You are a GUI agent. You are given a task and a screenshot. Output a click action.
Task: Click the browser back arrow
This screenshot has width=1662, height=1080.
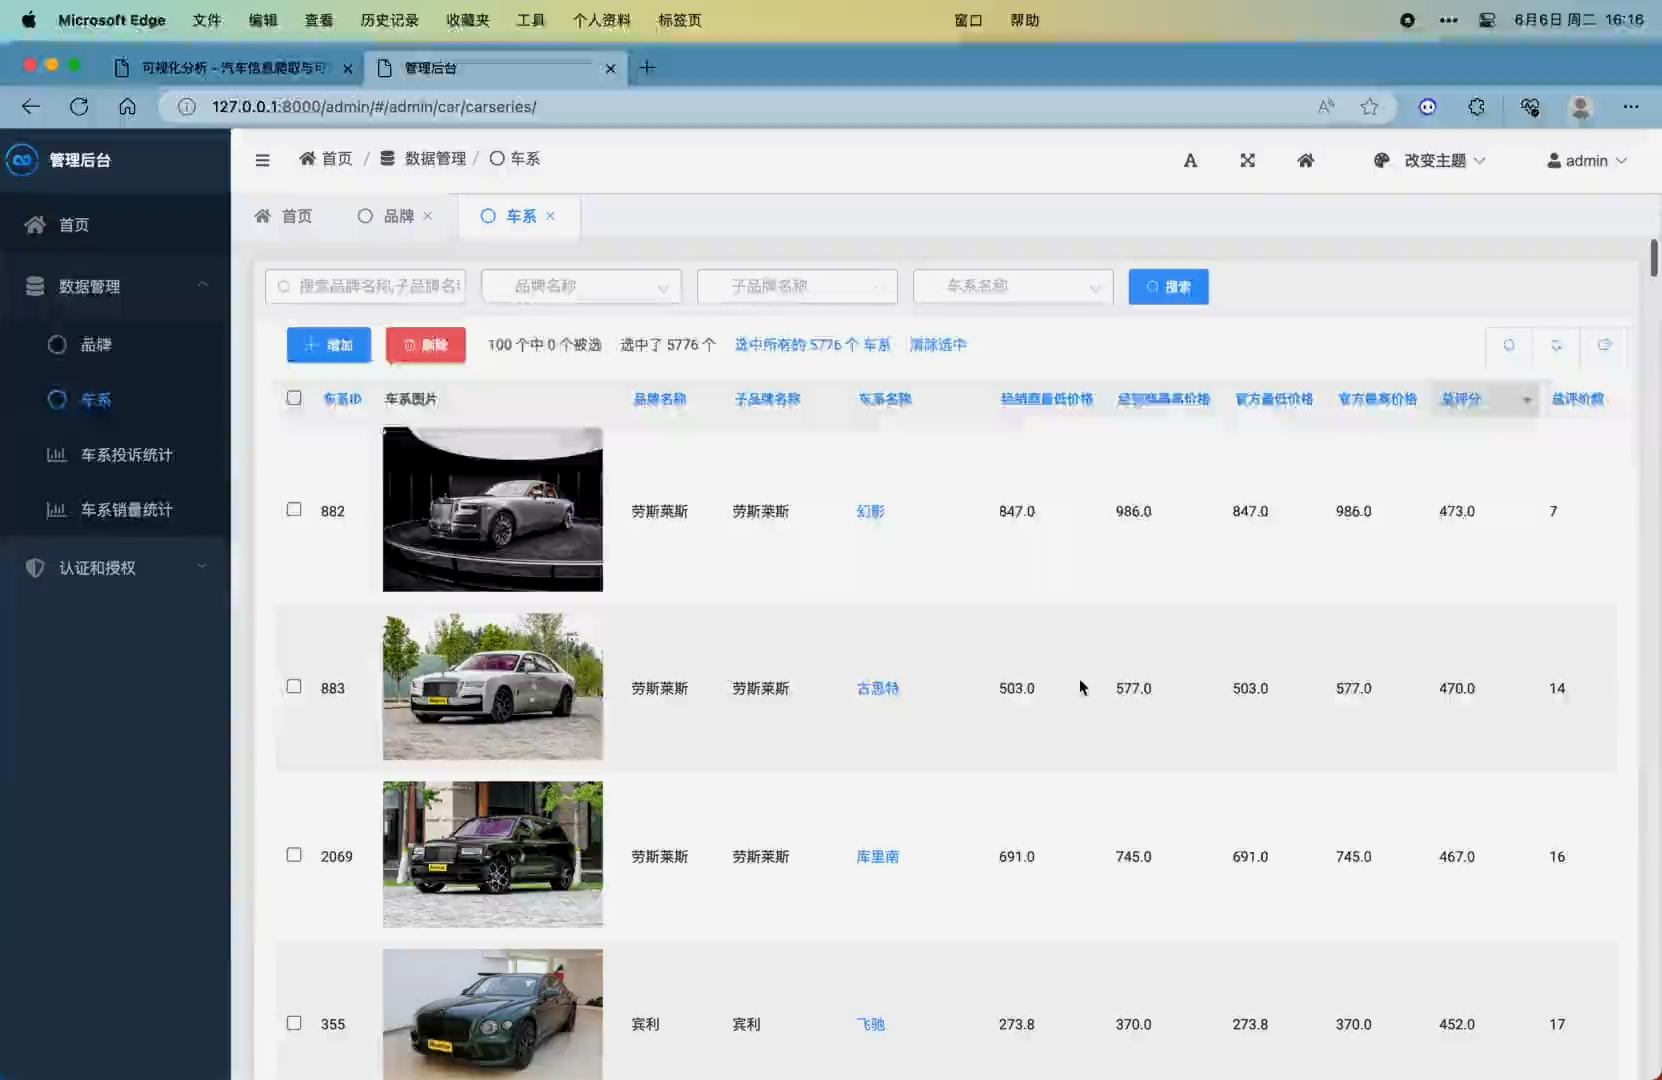click(x=31, y=107)
